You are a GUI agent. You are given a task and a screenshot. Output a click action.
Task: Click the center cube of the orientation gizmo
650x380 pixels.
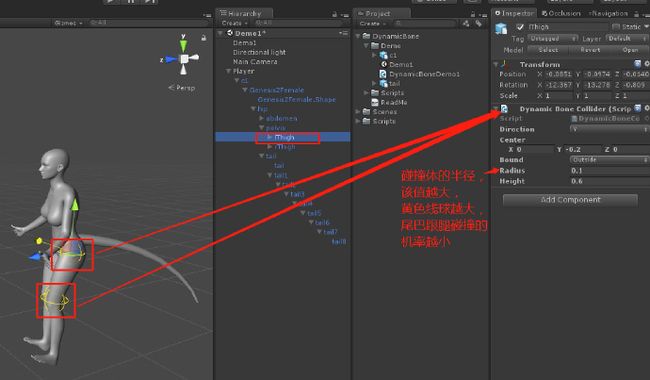(x=184, y=59)
